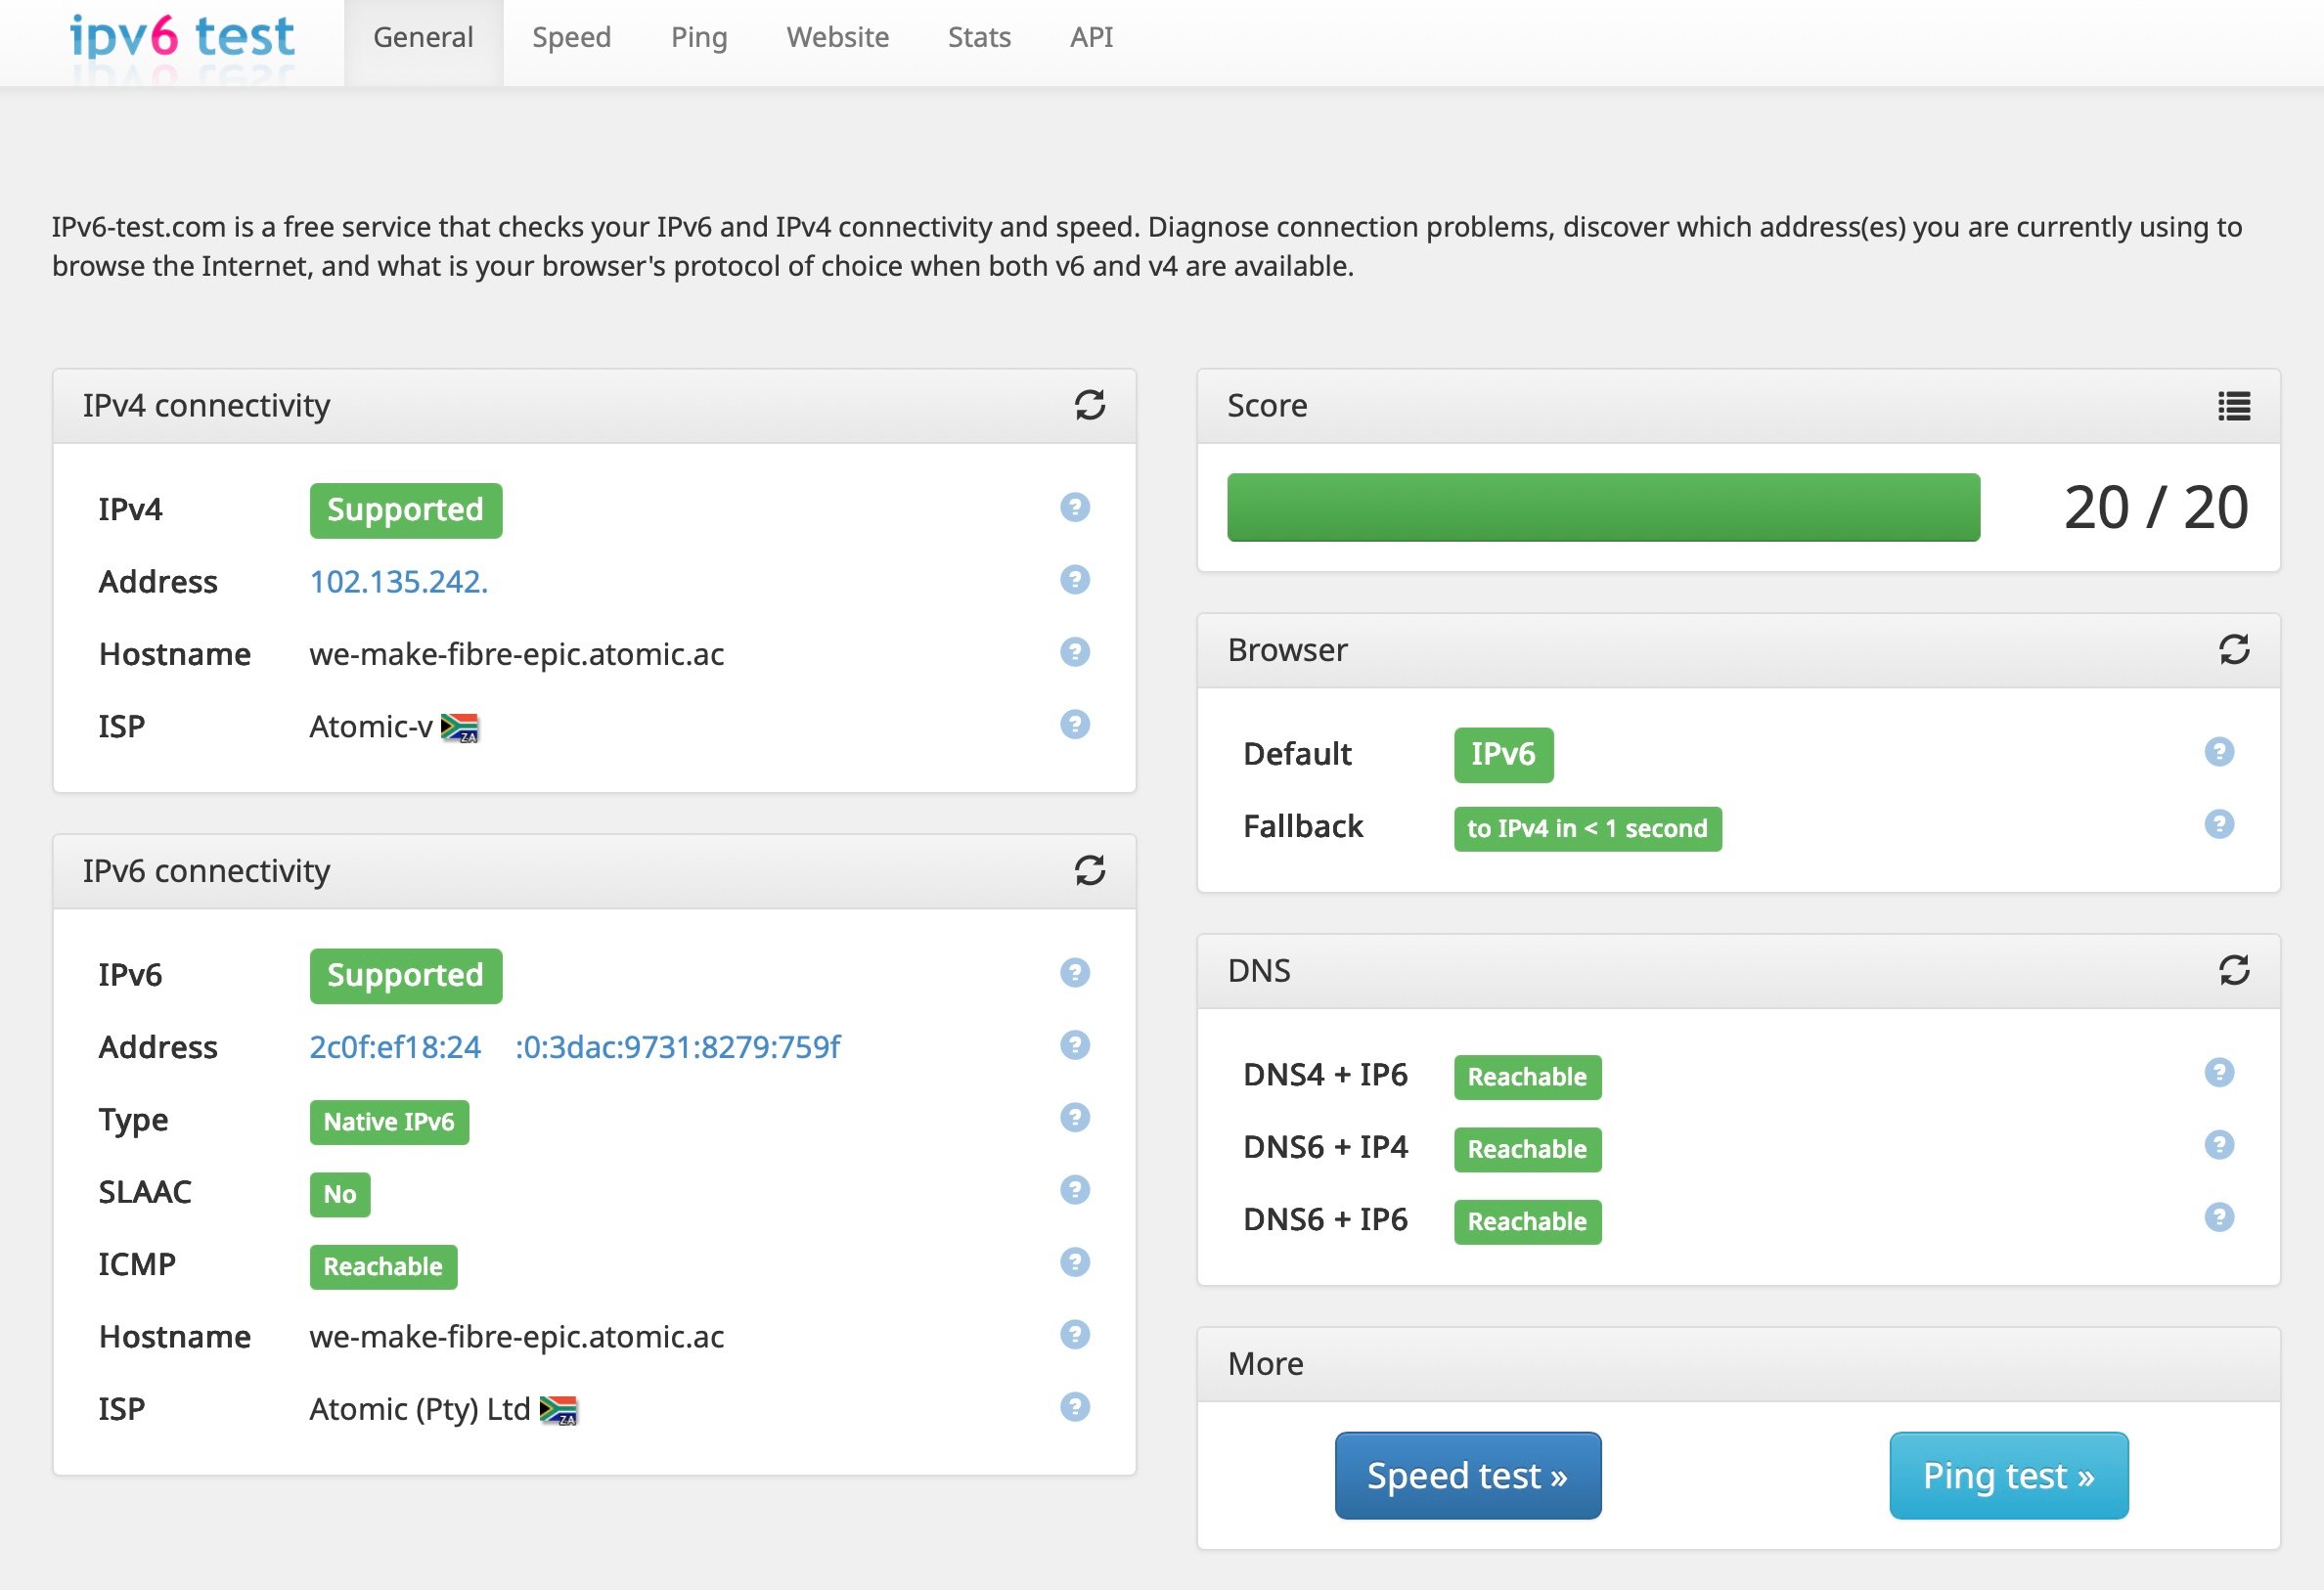The height and width of the screenshot is (1590, 2324).
Task: Click the ipv6 test logo
Action: click(x=182, y=38)
